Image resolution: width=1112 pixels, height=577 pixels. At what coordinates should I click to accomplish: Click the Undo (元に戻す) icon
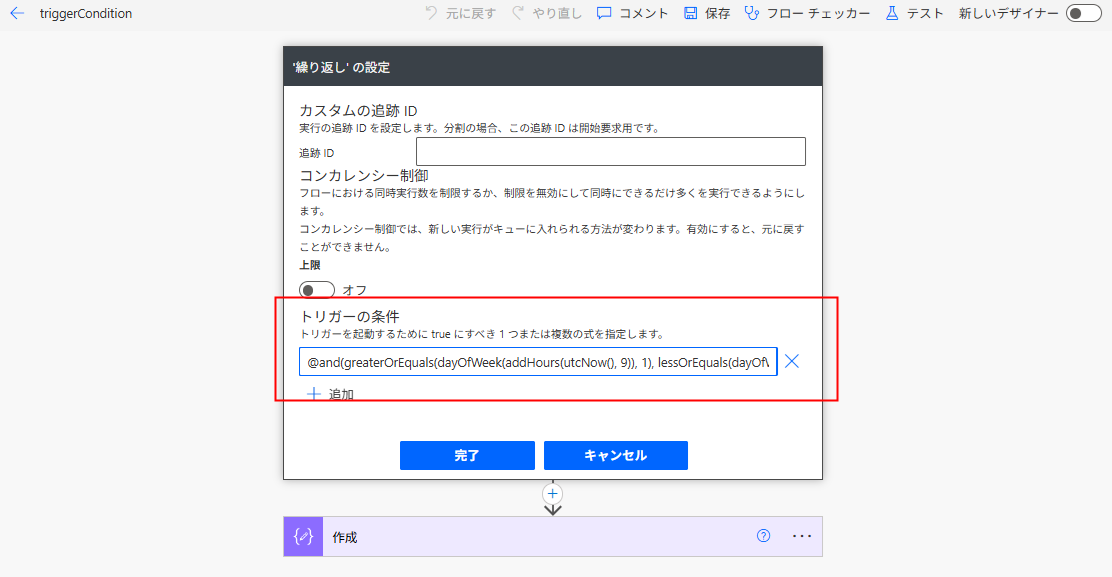pos(431,14)
